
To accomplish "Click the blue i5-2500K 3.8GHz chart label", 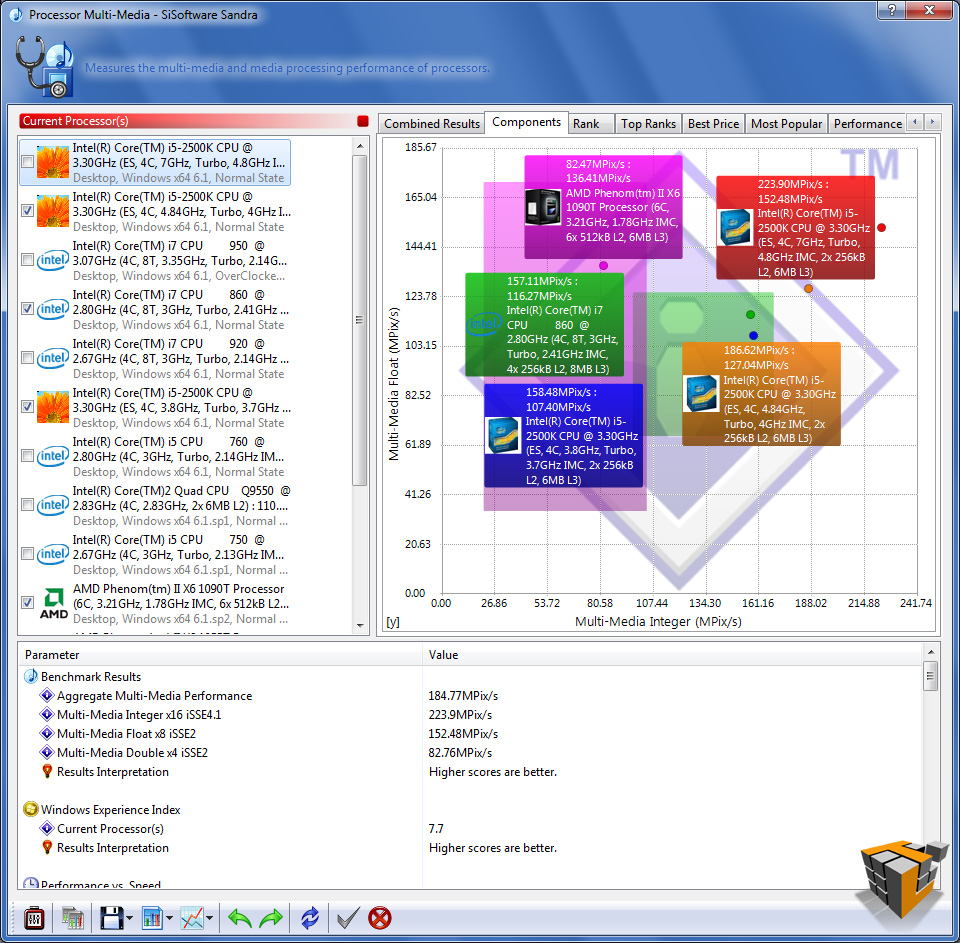I will 563,435.
